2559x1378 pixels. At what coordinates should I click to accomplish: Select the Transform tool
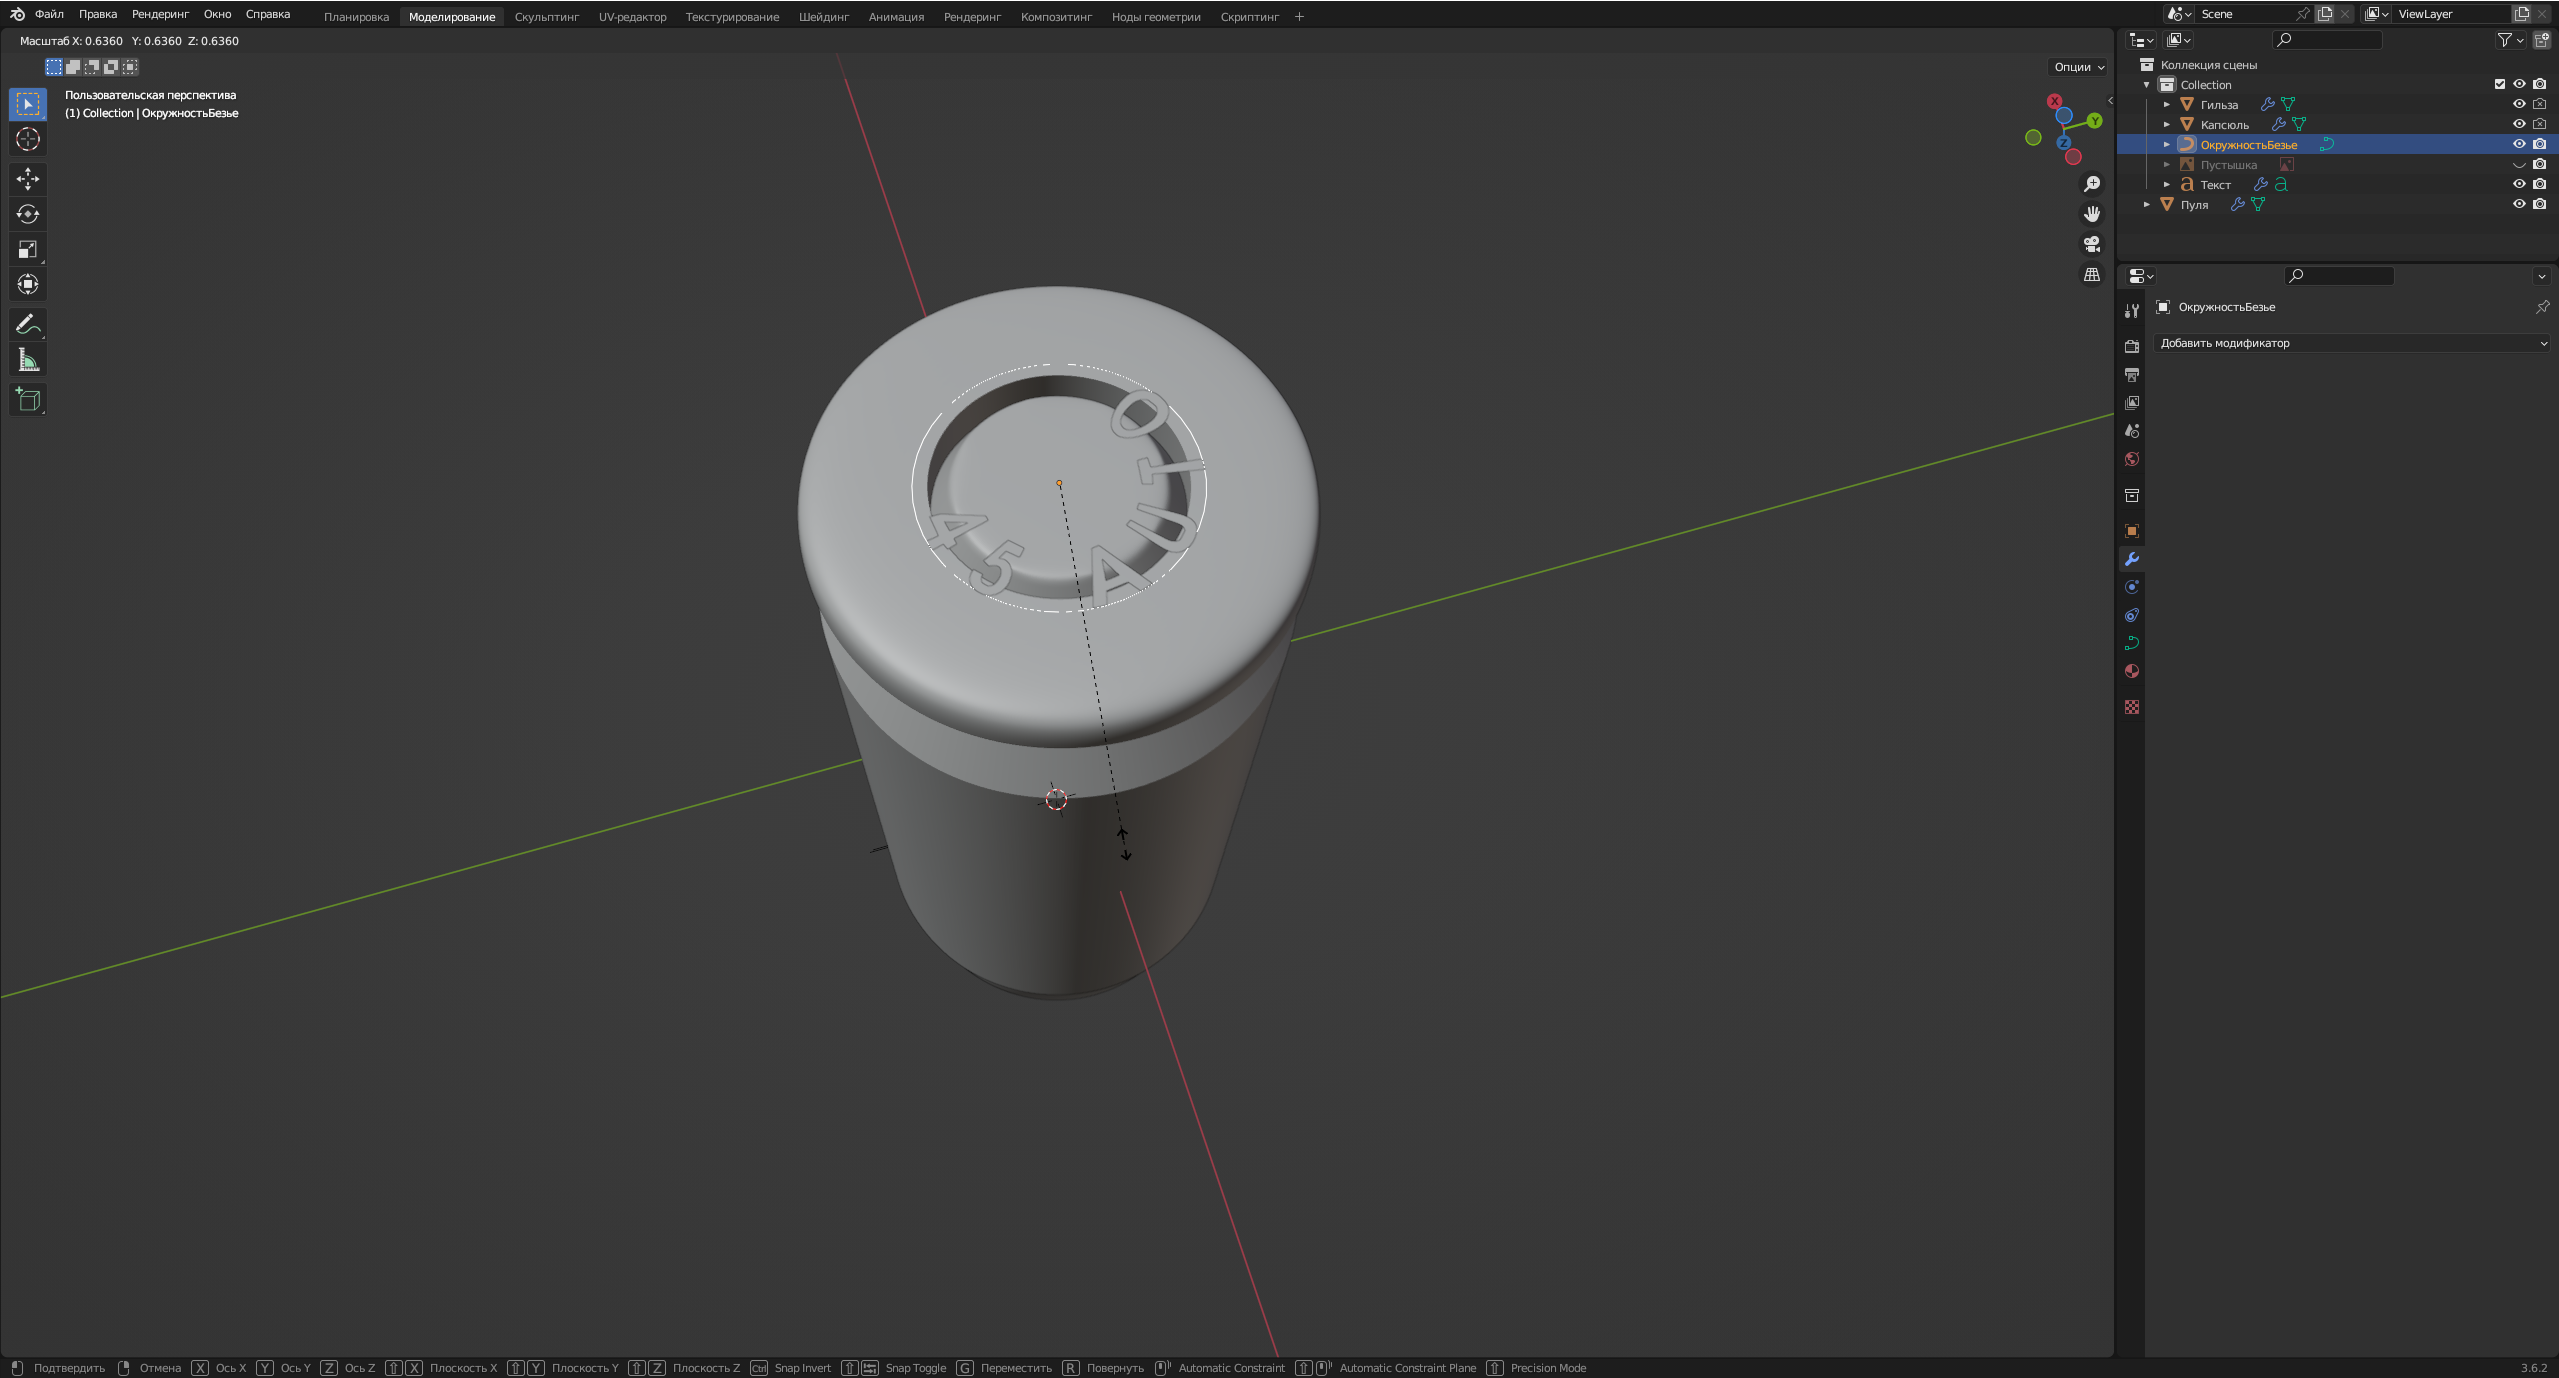pos(28,284)
